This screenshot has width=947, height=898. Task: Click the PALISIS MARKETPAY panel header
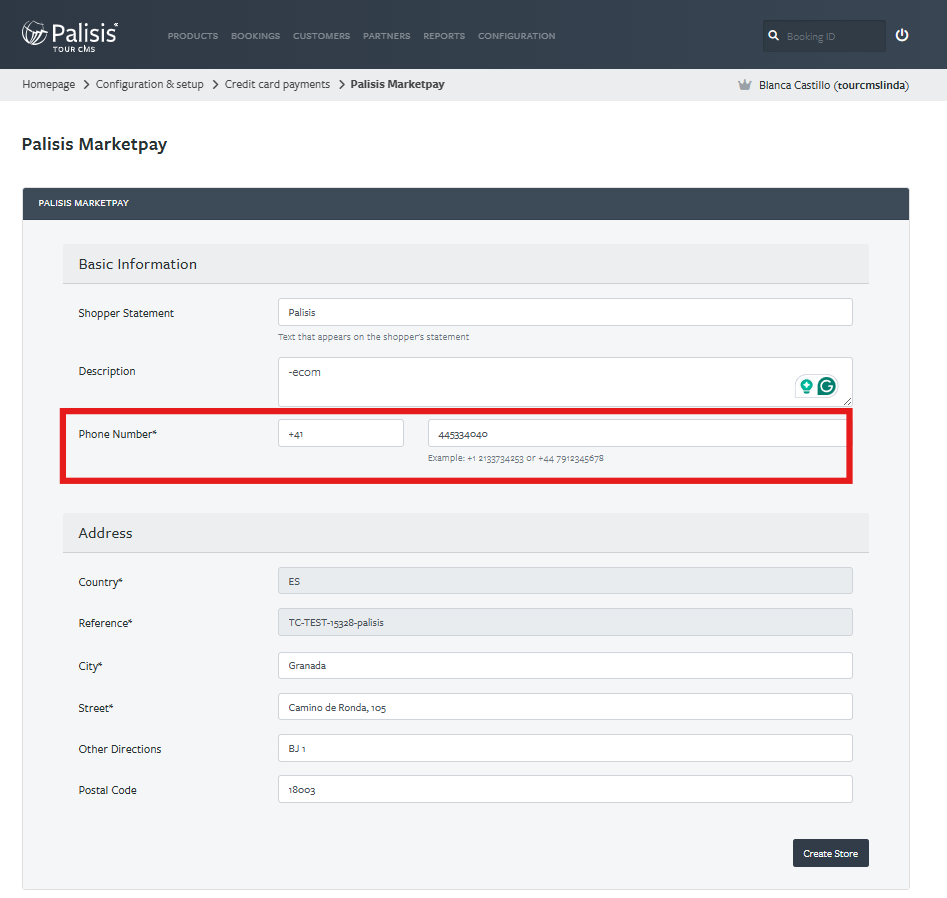point(466,204)
